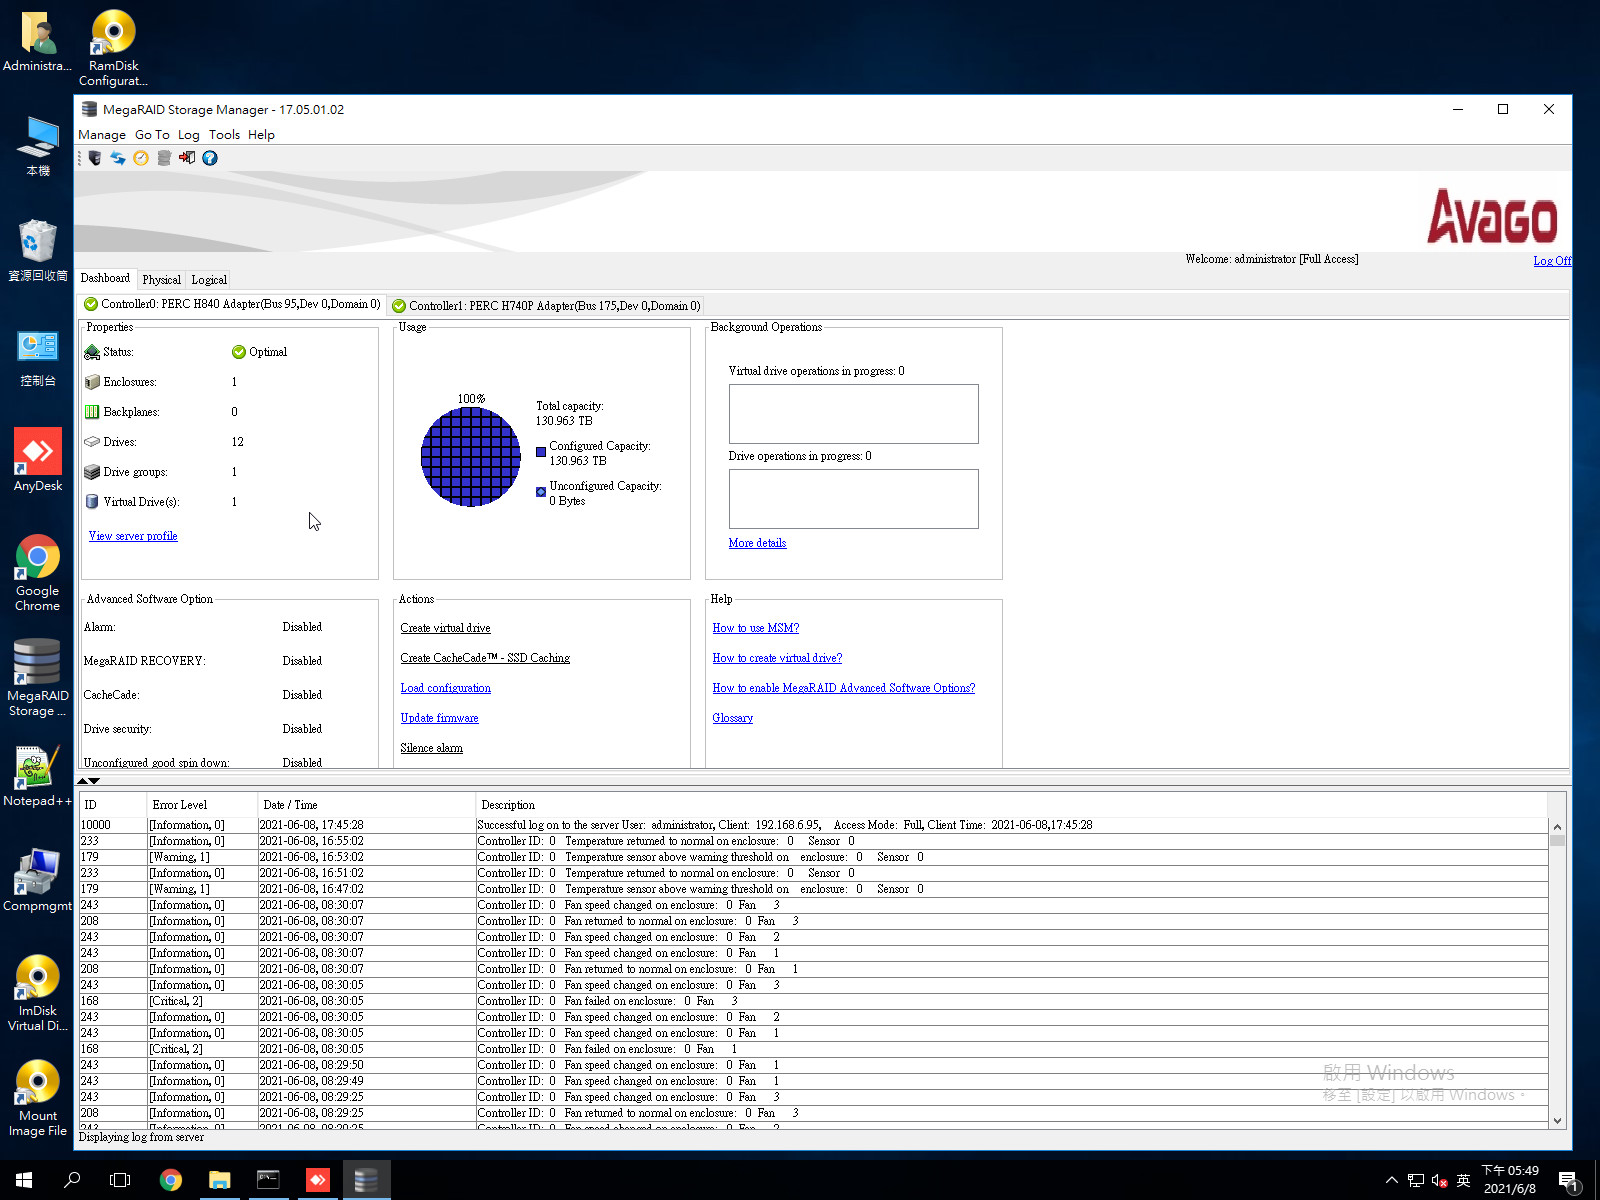Click the View server profile link

tap(133, 536)
